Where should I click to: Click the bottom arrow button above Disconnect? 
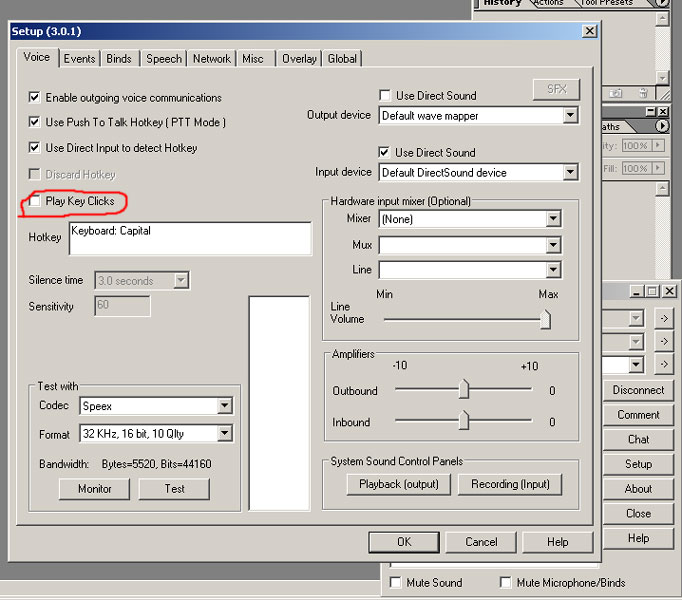[x=664, y=365]
